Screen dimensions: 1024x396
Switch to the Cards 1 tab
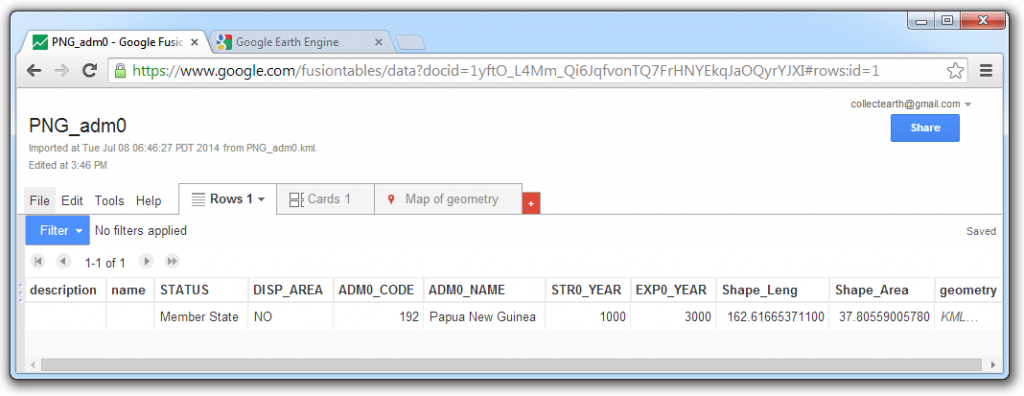tap(325, 199)
